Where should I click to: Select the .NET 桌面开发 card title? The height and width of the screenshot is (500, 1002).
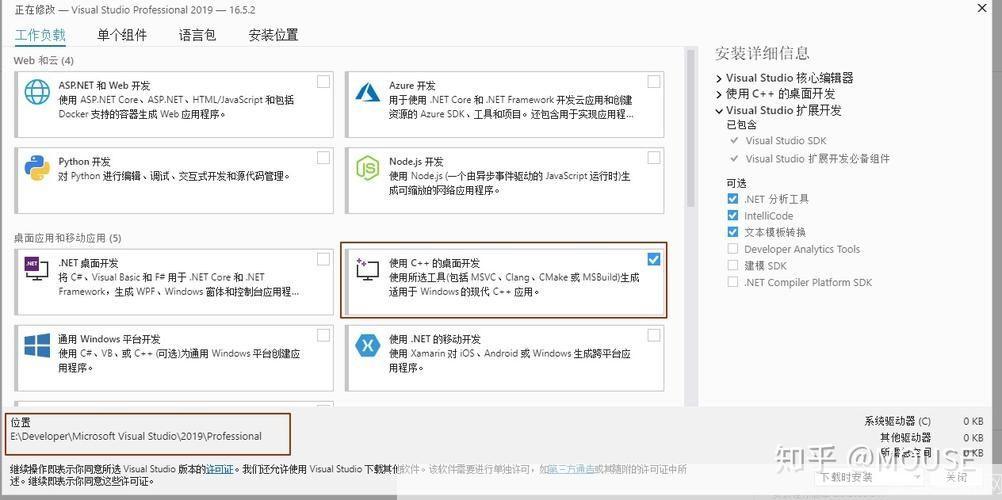[88, 263]
